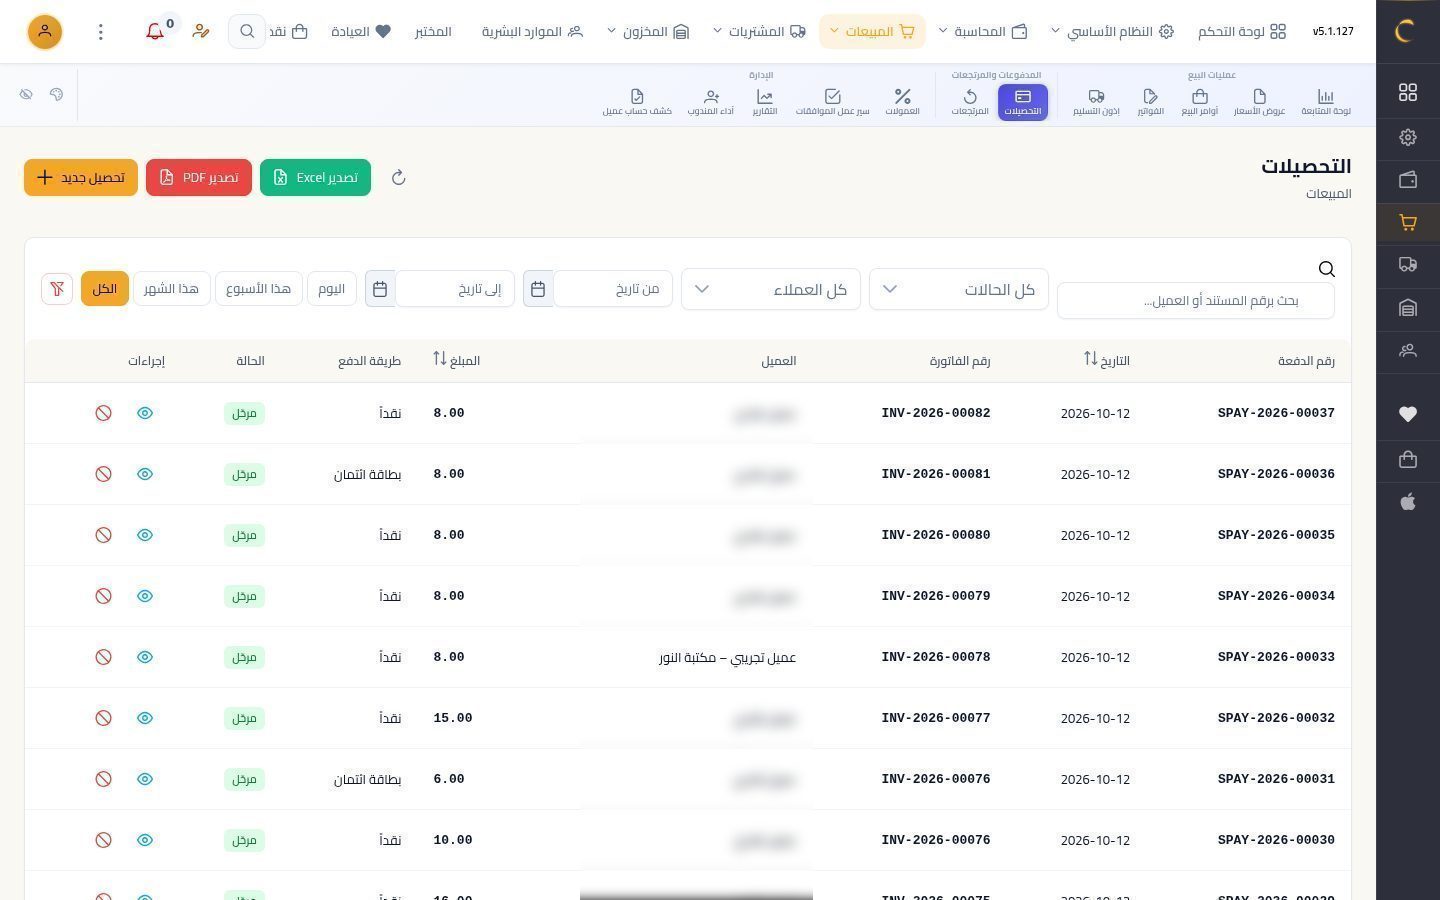Toggle the hide-eye icon in ribbon corner

26,94
